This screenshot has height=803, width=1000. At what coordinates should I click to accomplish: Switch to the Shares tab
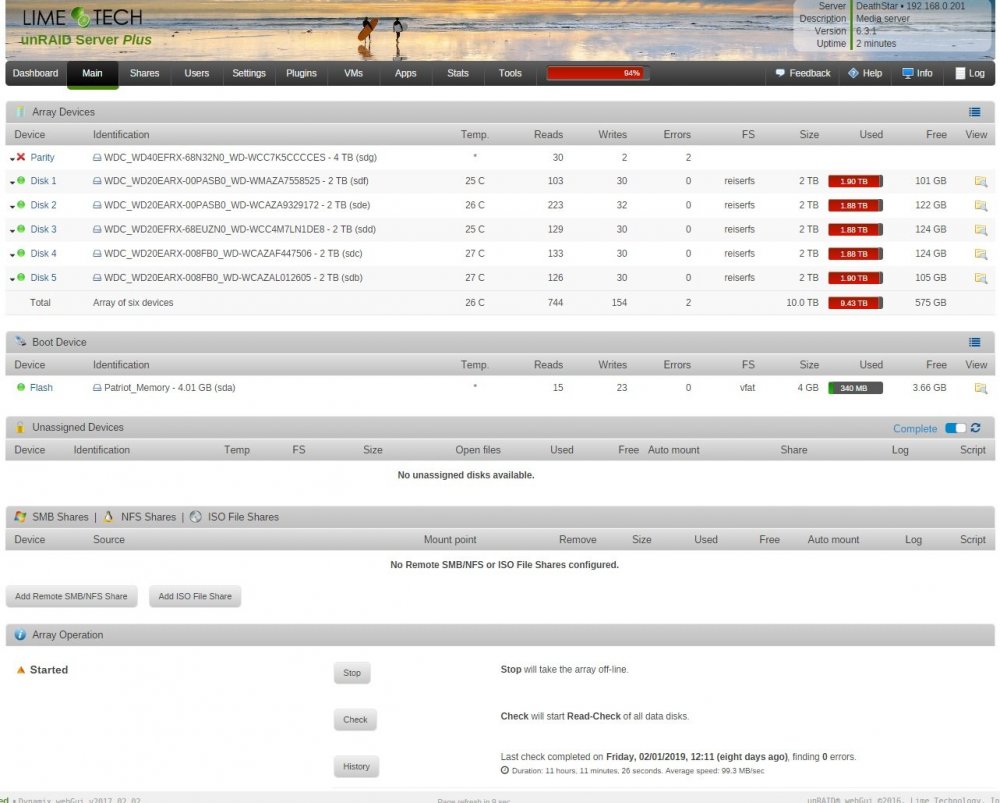[x=145, y=73]
